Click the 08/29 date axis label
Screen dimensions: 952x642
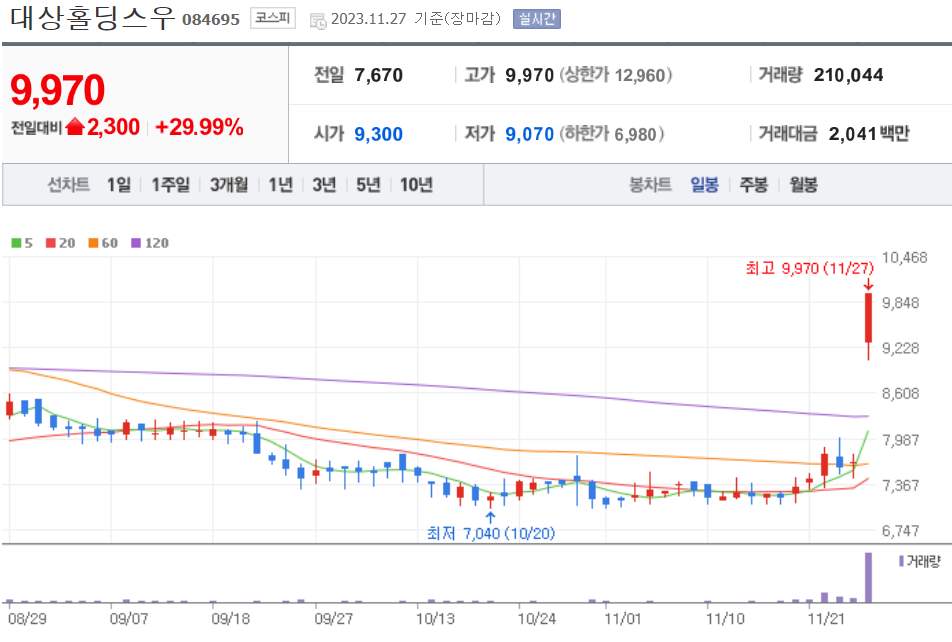[27, 619]
